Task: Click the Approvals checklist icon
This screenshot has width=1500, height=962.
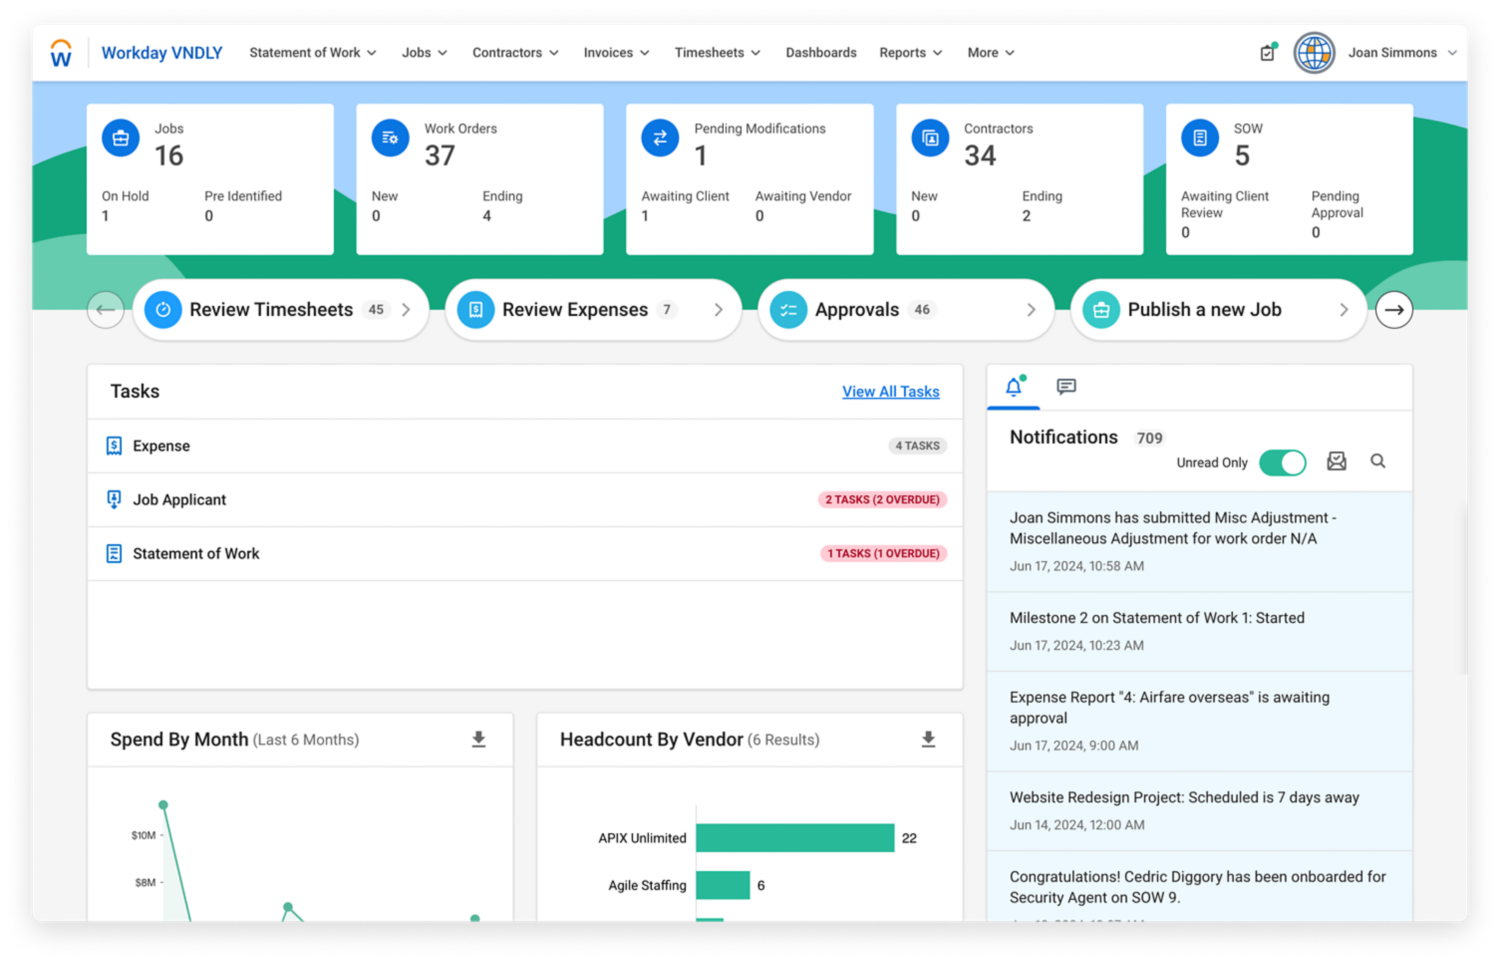Action: pyautogui.click(x=788, y=310)
